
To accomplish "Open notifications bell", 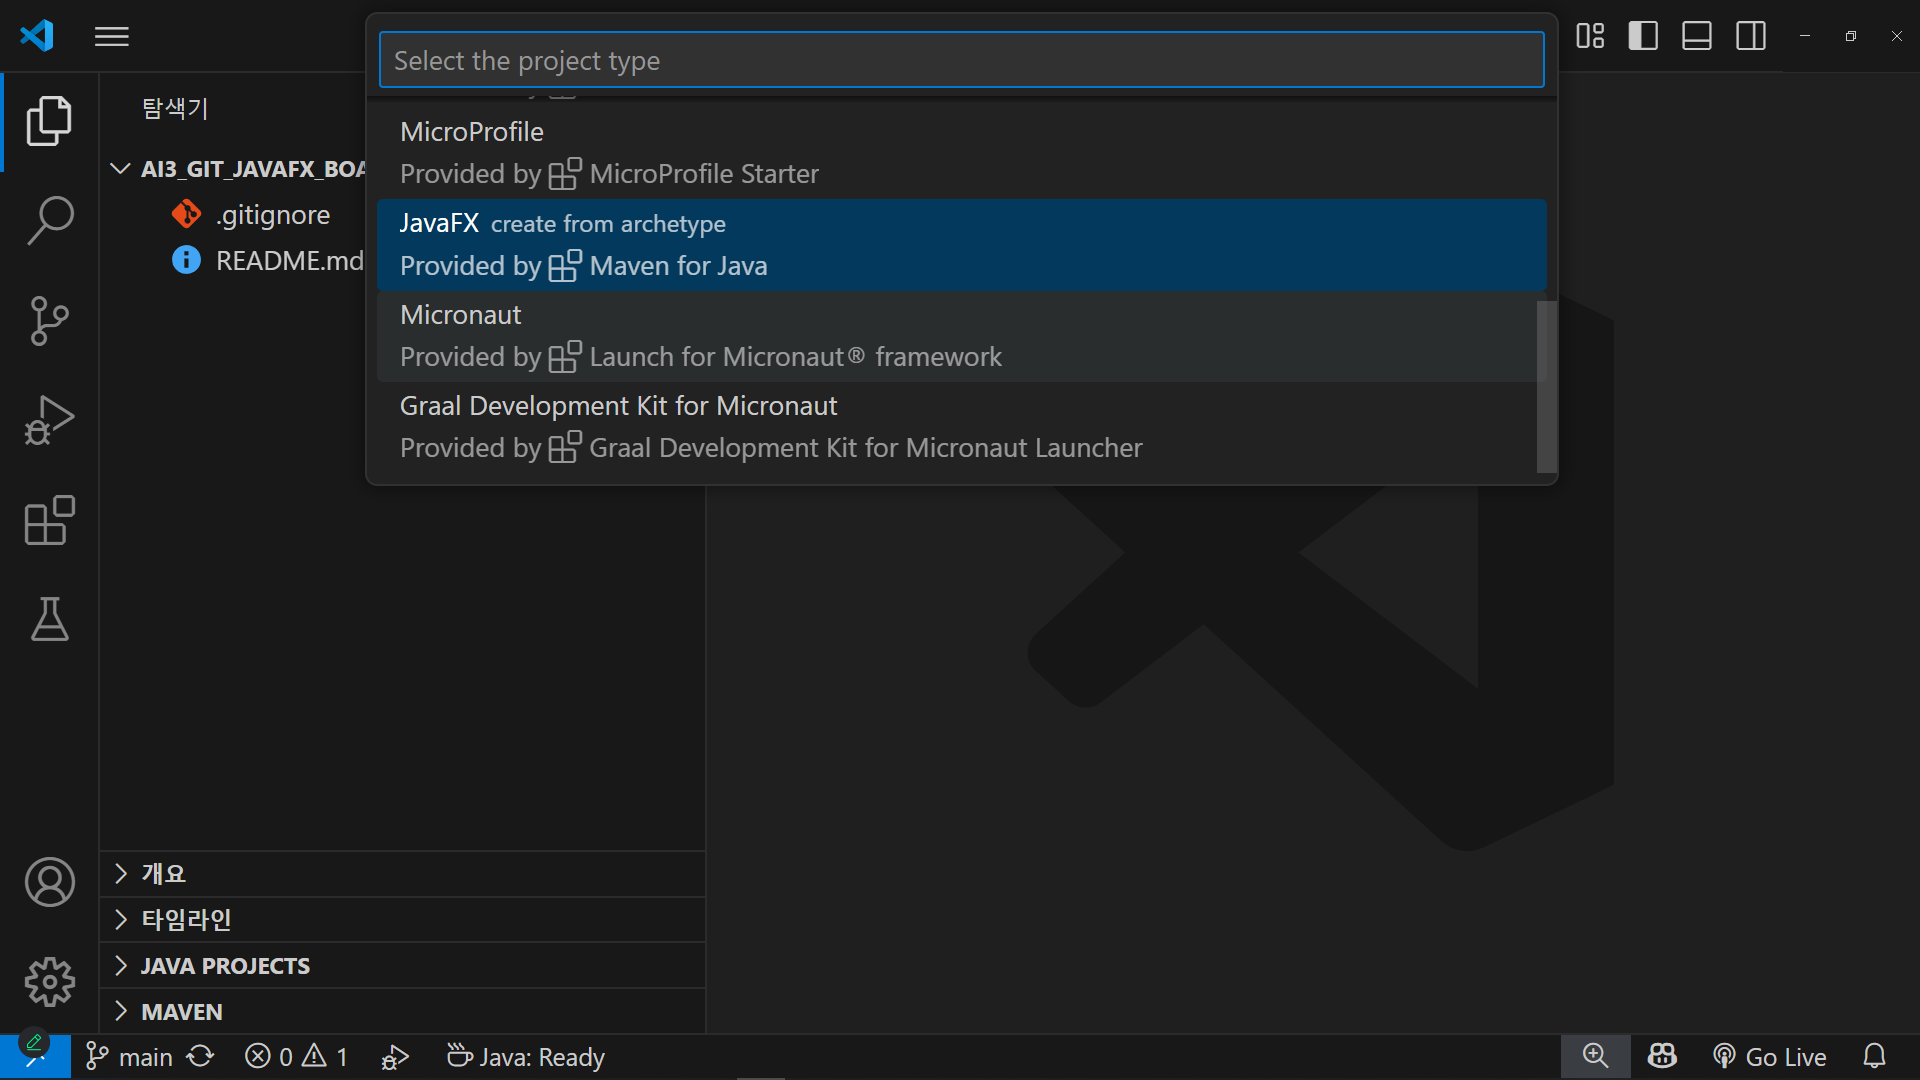I will (1875, 1057).
